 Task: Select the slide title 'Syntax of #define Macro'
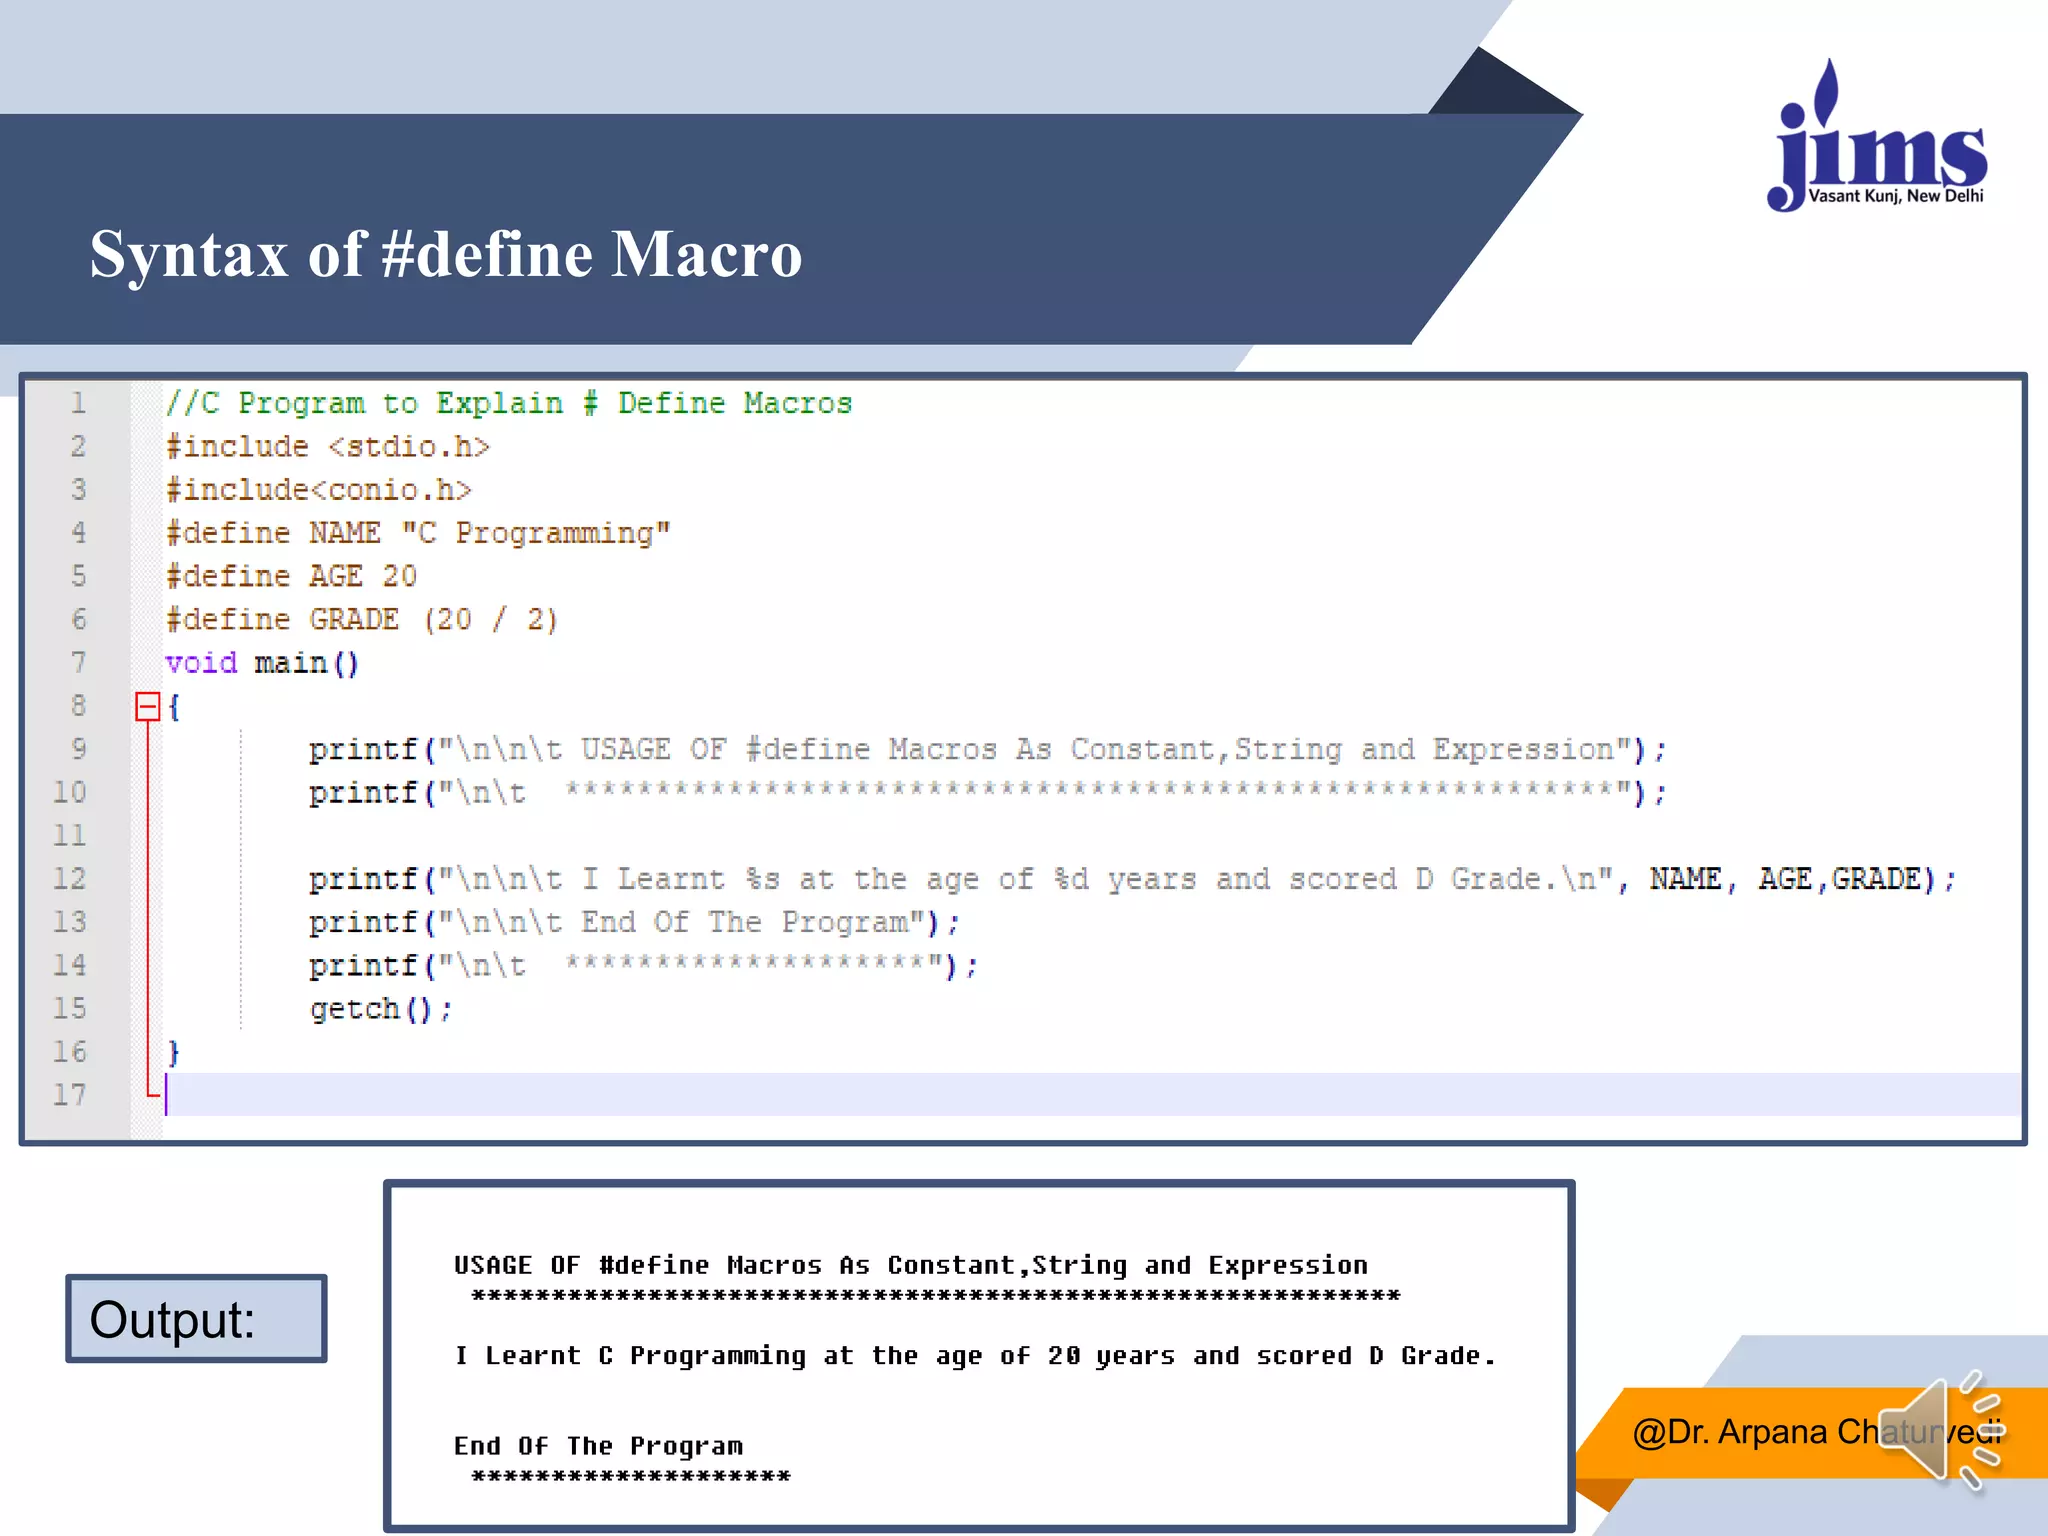tap(446, 254)
